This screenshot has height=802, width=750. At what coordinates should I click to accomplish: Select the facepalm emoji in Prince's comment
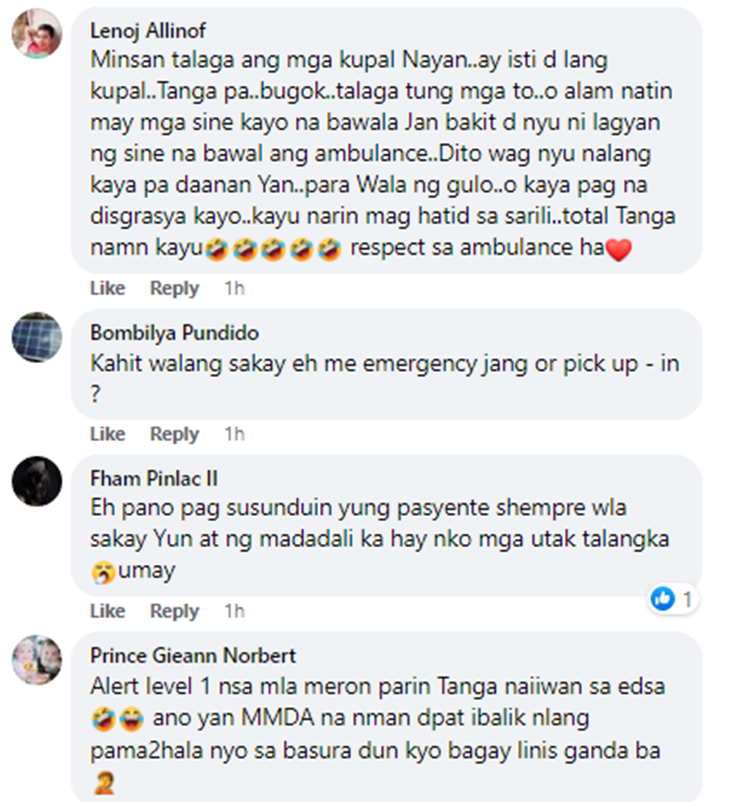point(104,784)
